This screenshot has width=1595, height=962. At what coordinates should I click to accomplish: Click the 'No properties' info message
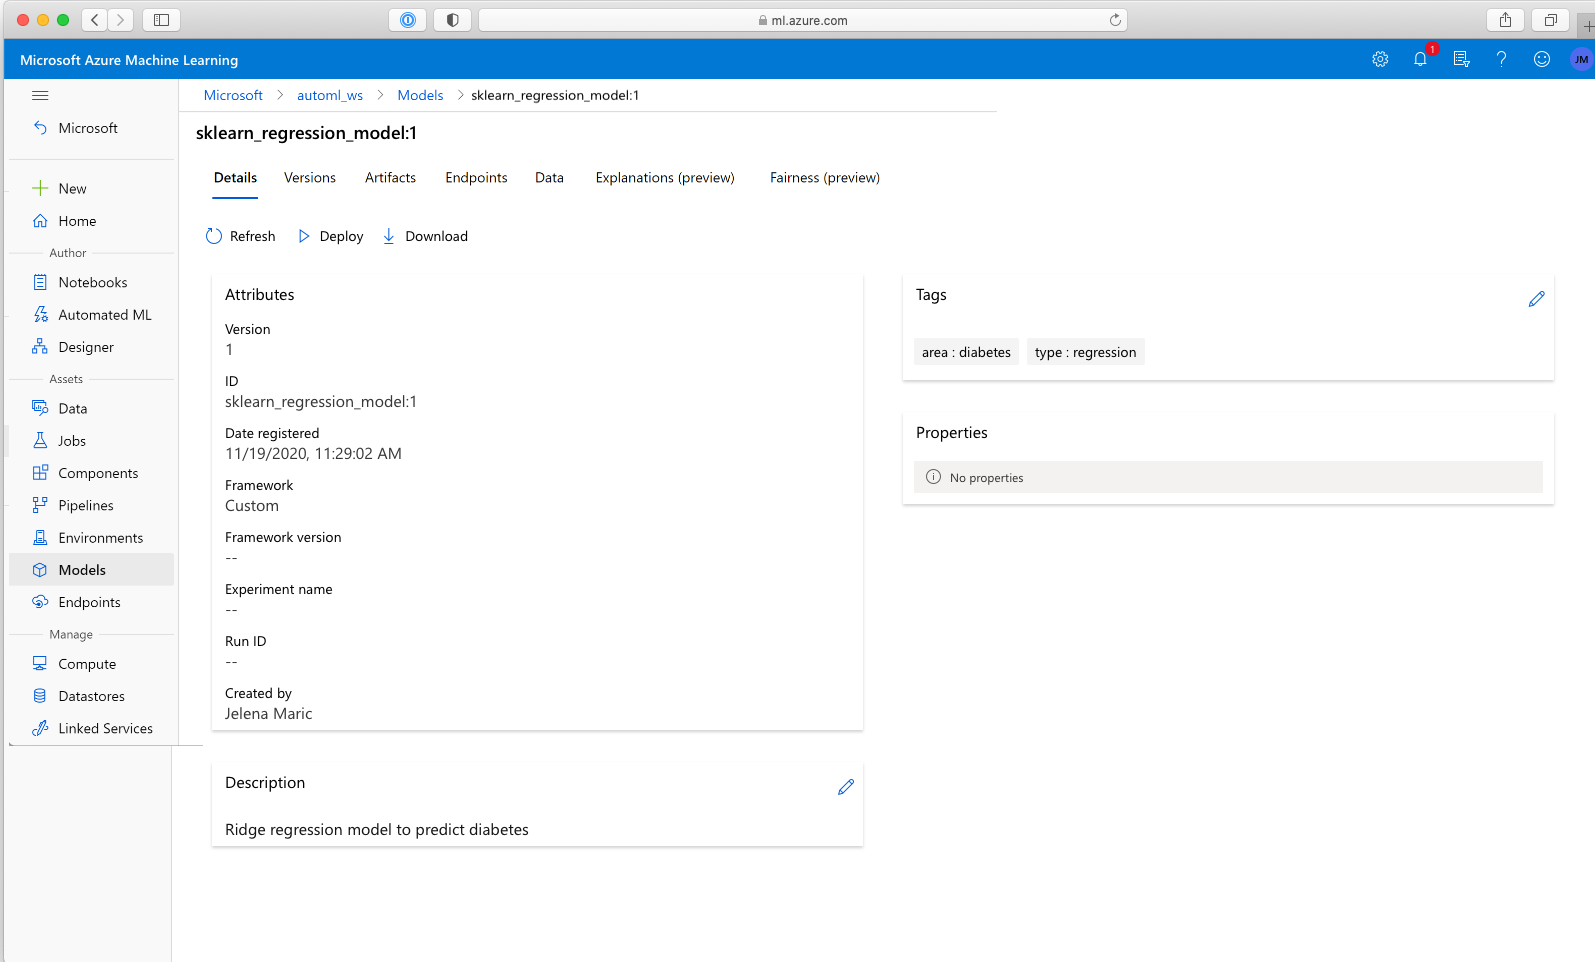click(1228, 477)
